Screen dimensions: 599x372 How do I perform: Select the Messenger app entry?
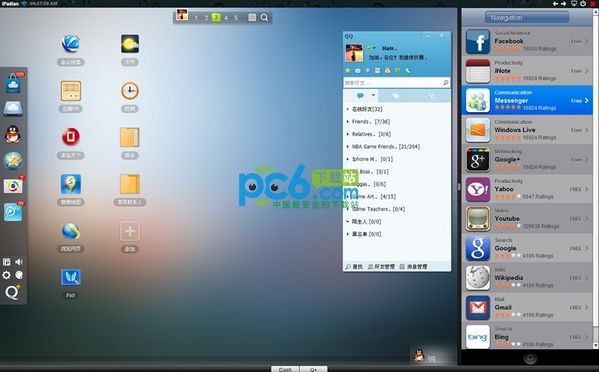(527, 100)
